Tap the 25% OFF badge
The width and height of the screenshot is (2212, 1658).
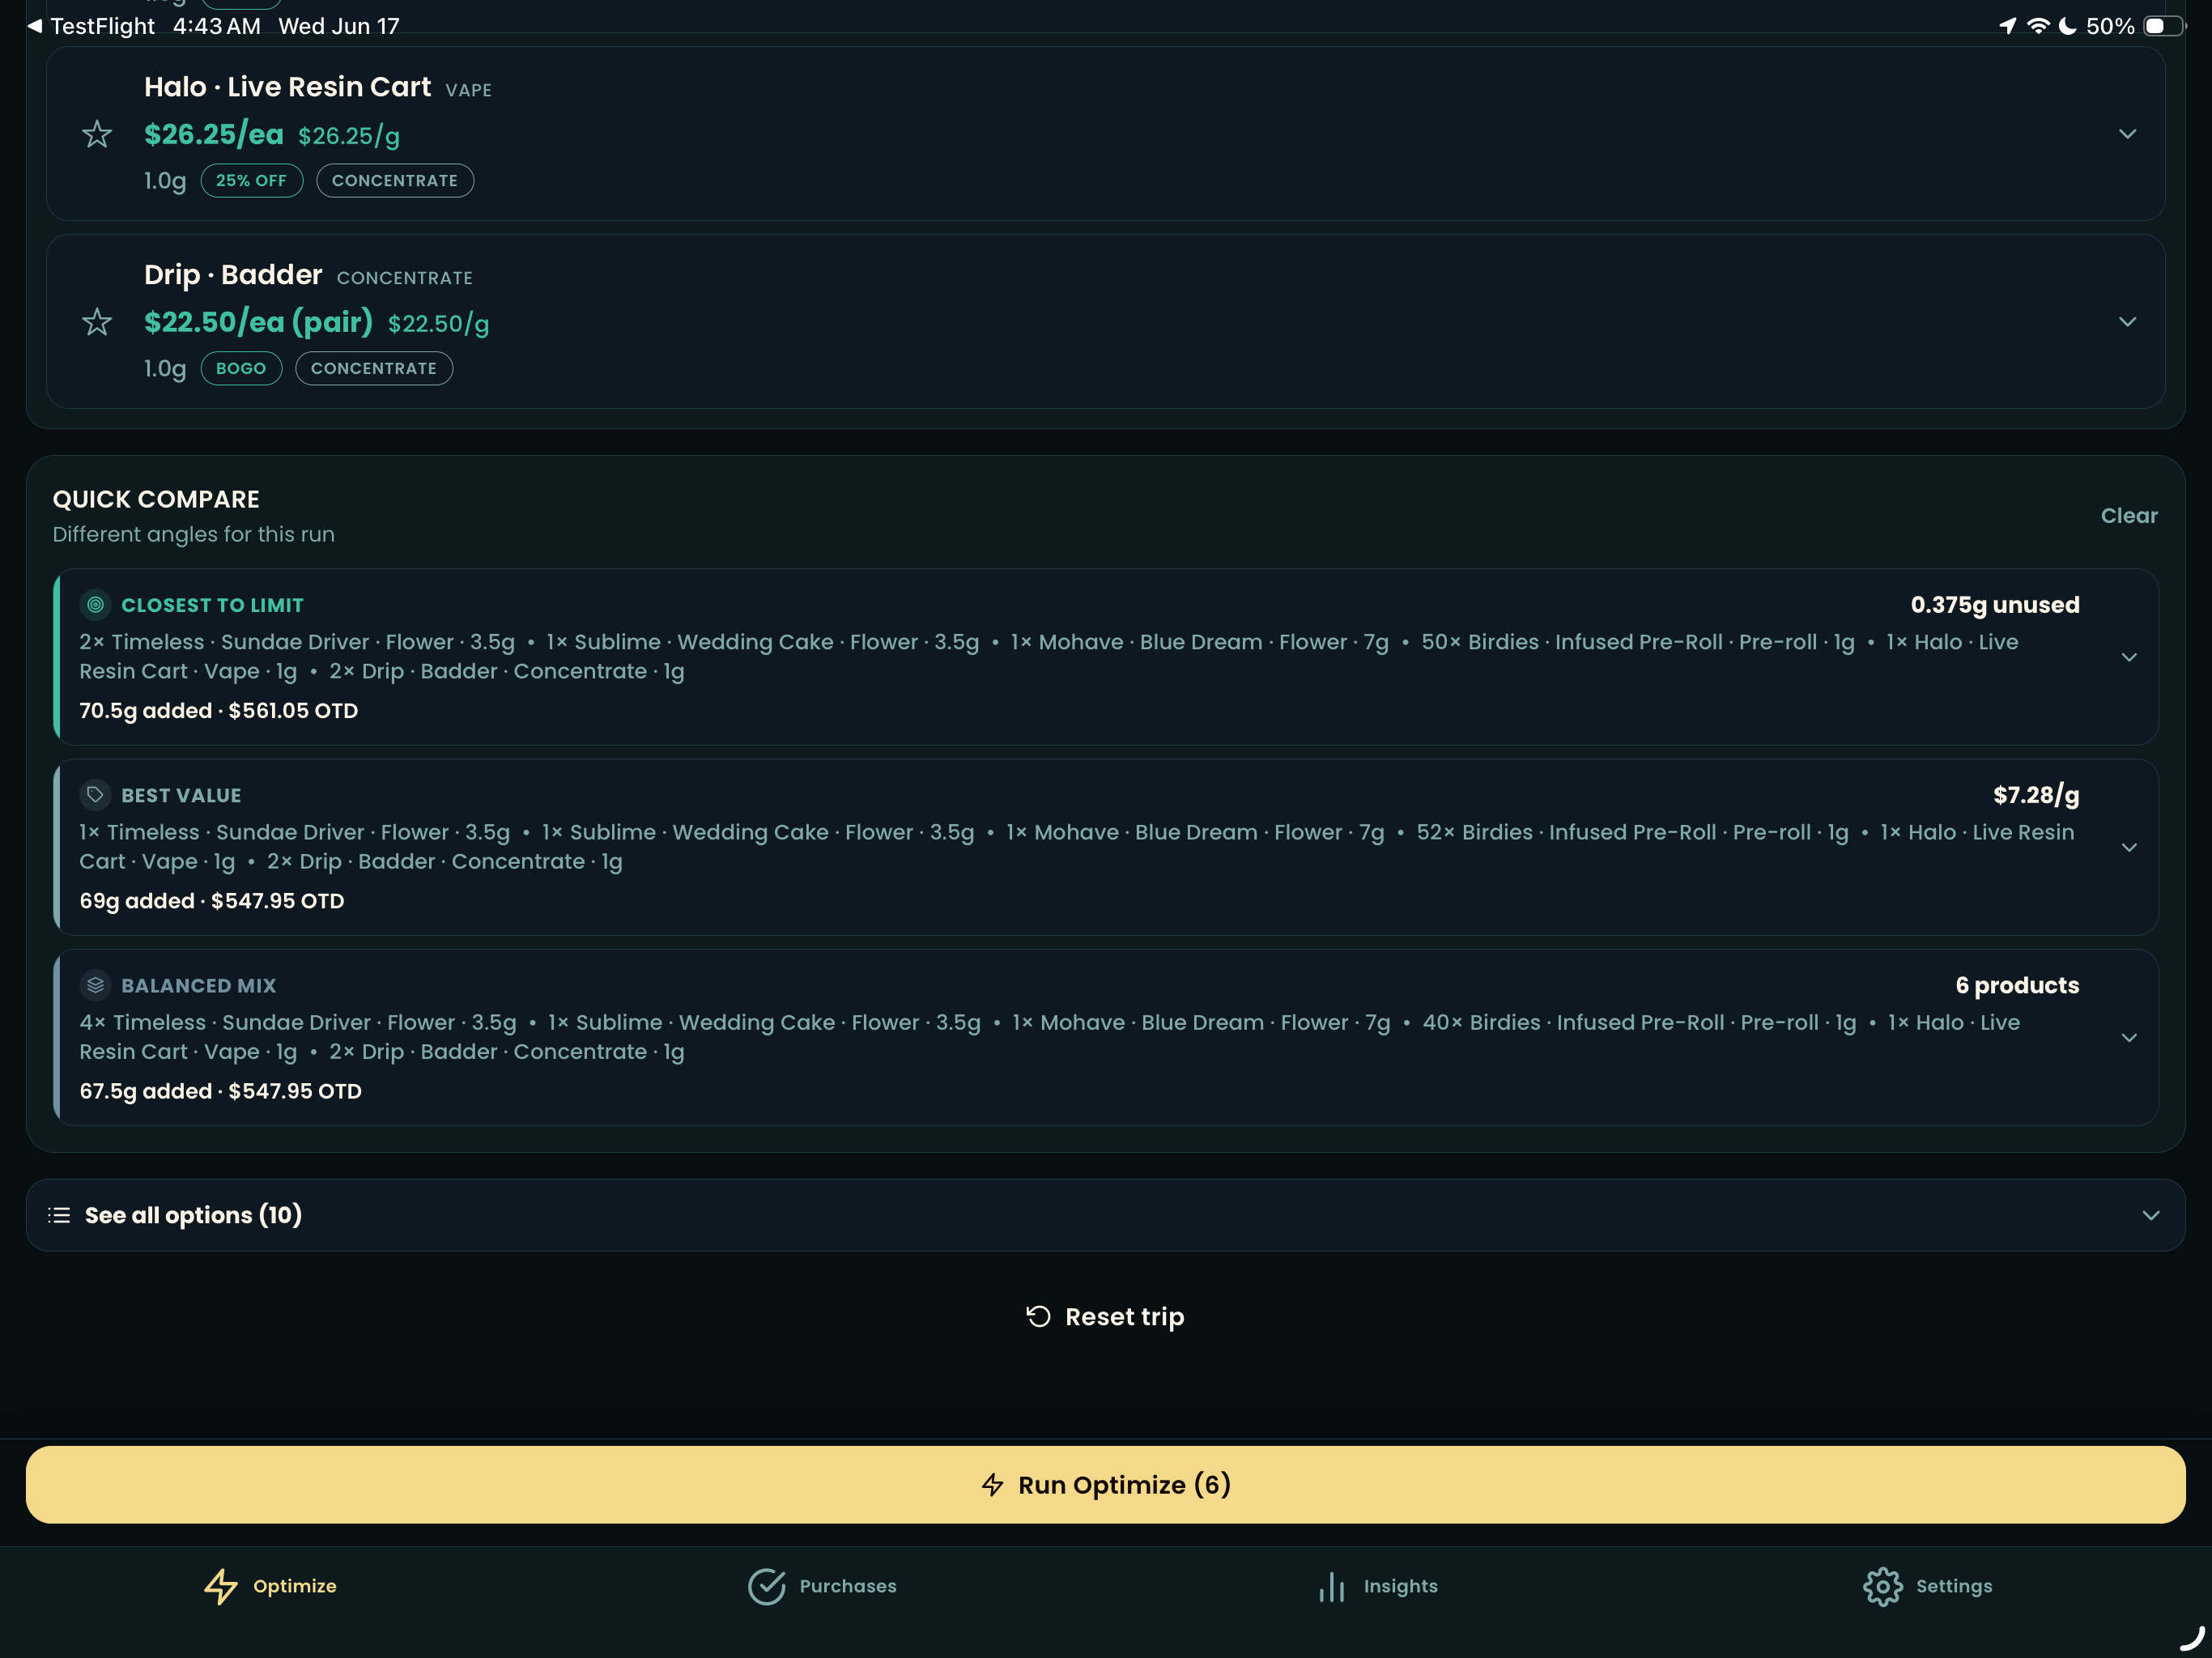[252, 181]
